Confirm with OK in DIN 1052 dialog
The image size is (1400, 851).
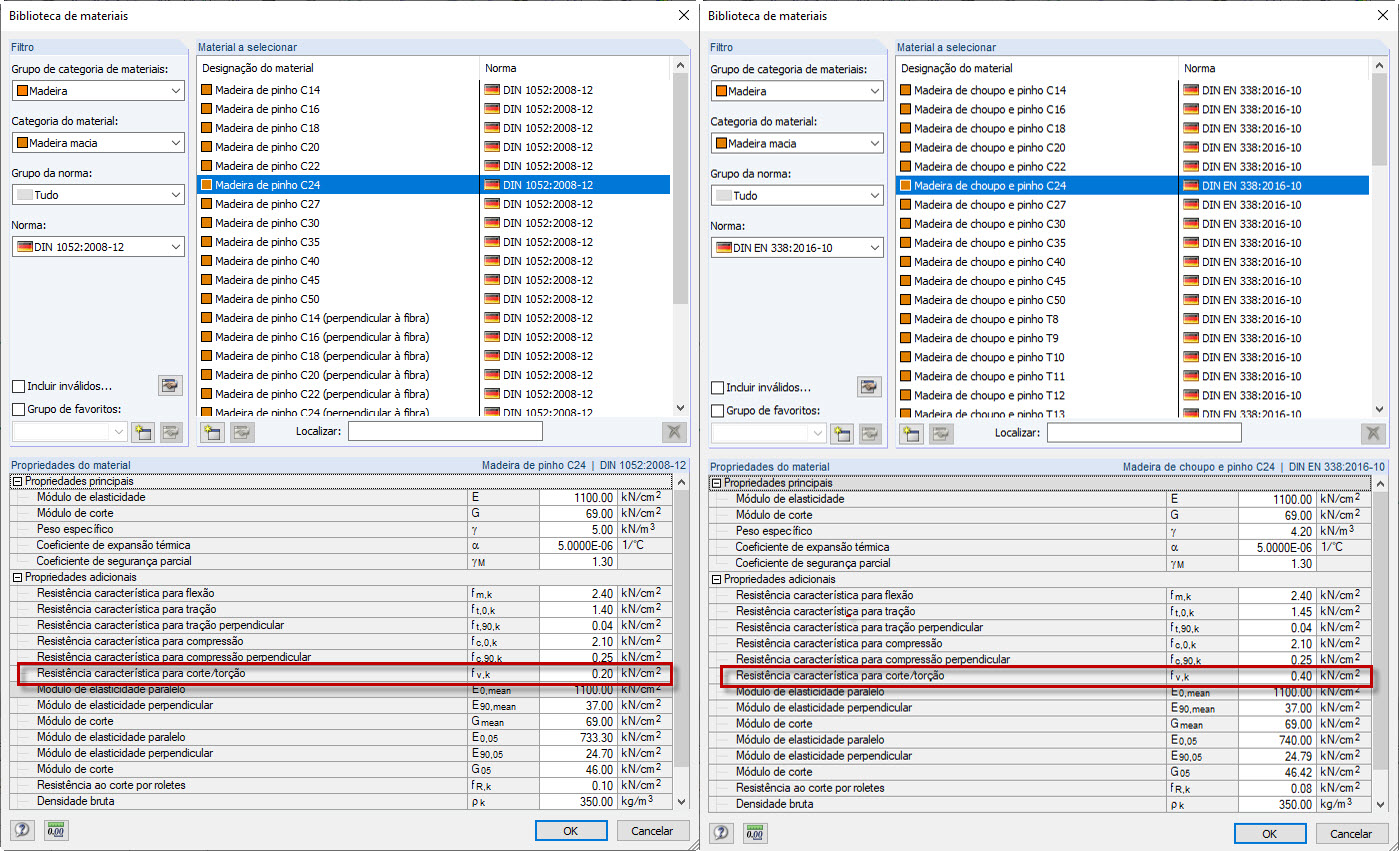571,831
